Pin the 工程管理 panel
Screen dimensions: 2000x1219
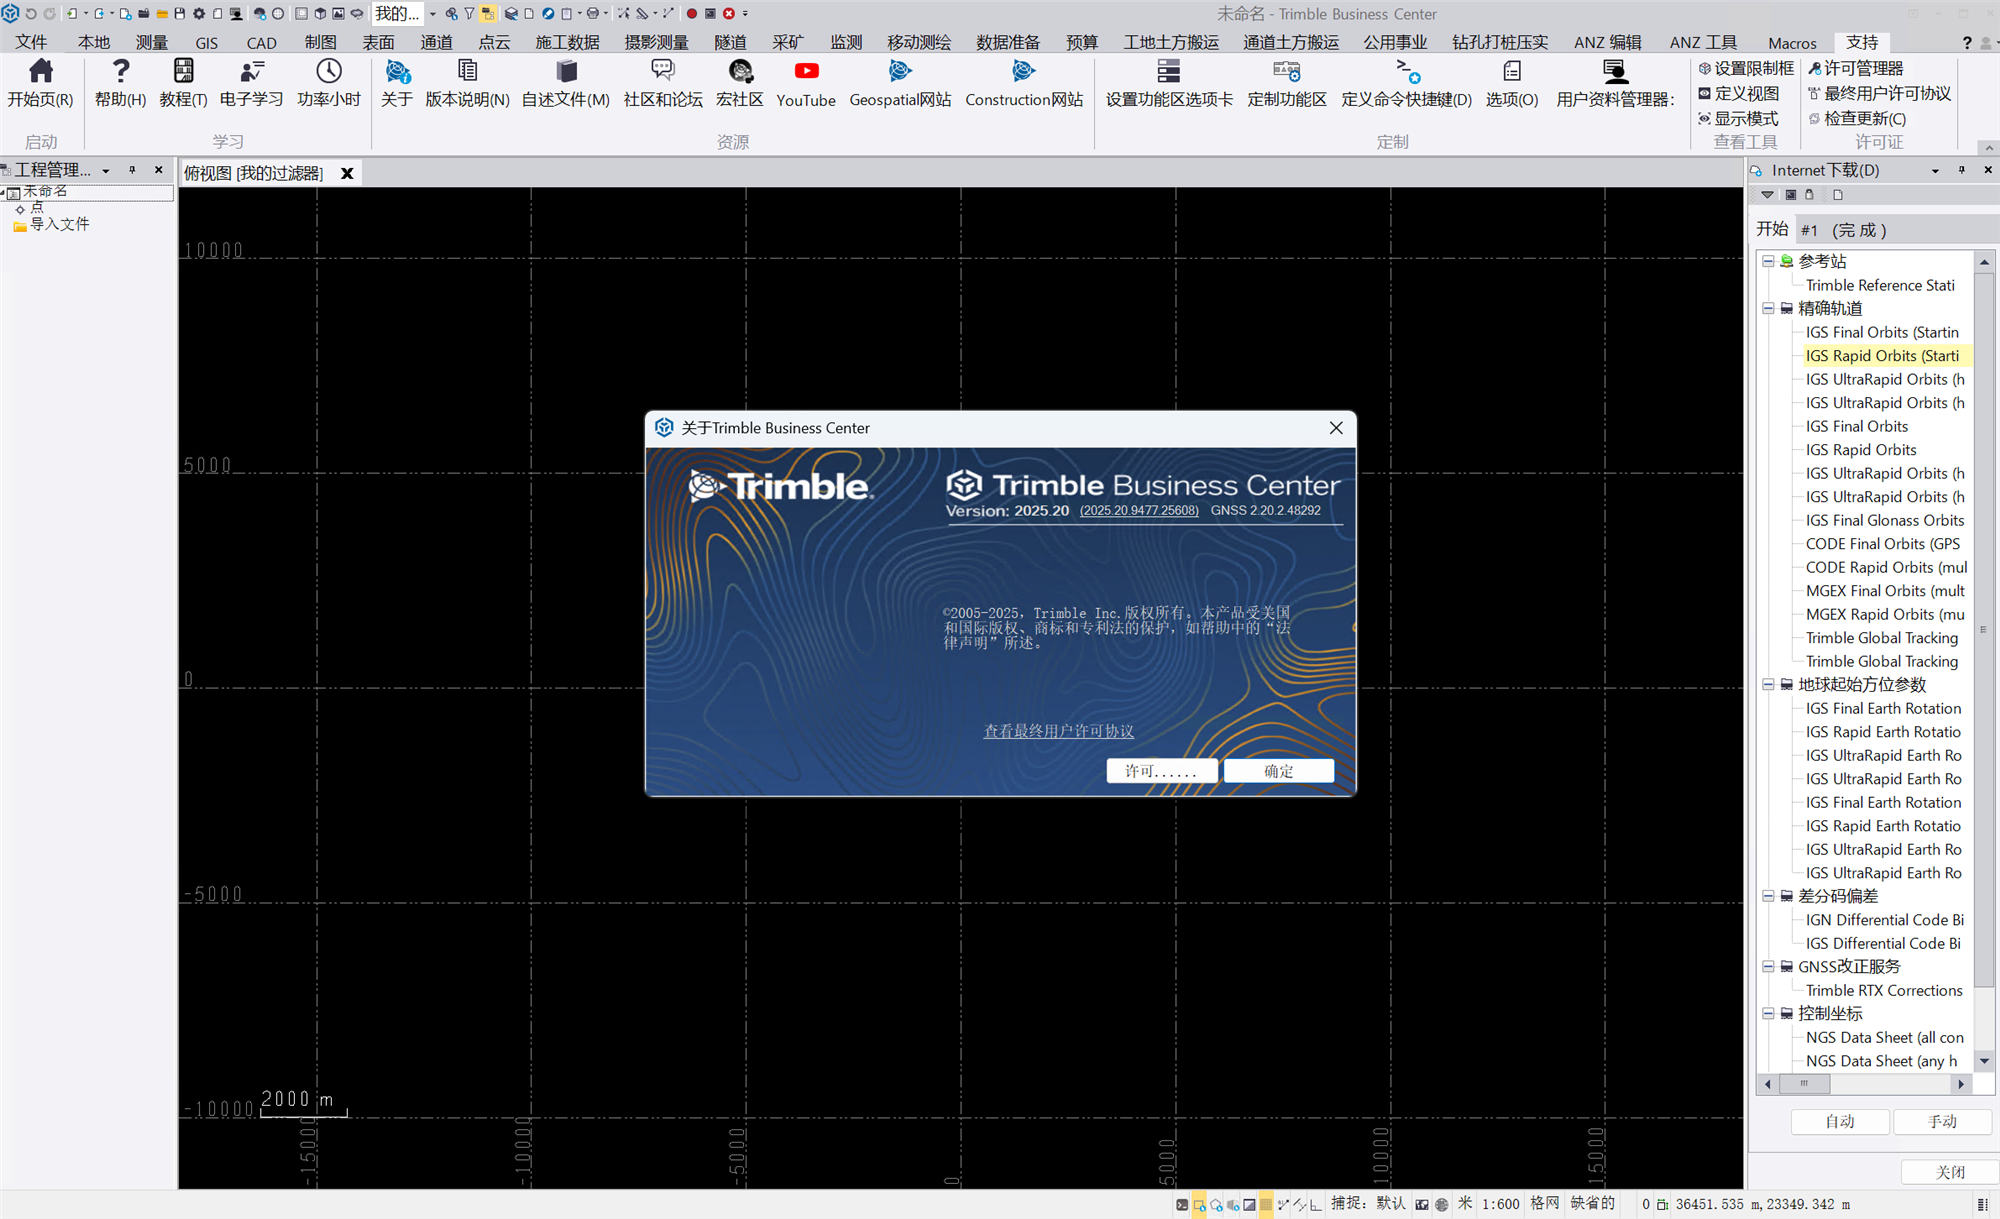click(132, 170)
